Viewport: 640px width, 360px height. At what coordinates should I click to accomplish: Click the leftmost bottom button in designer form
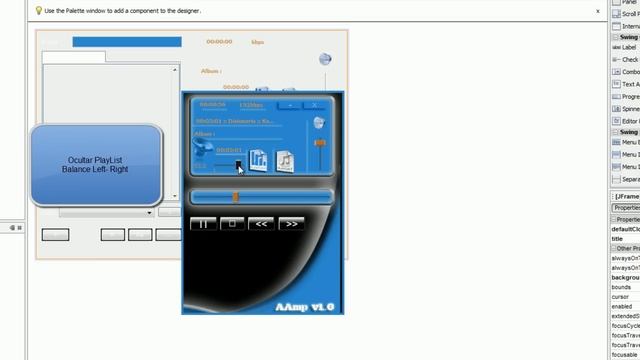(x=56, y=235)
